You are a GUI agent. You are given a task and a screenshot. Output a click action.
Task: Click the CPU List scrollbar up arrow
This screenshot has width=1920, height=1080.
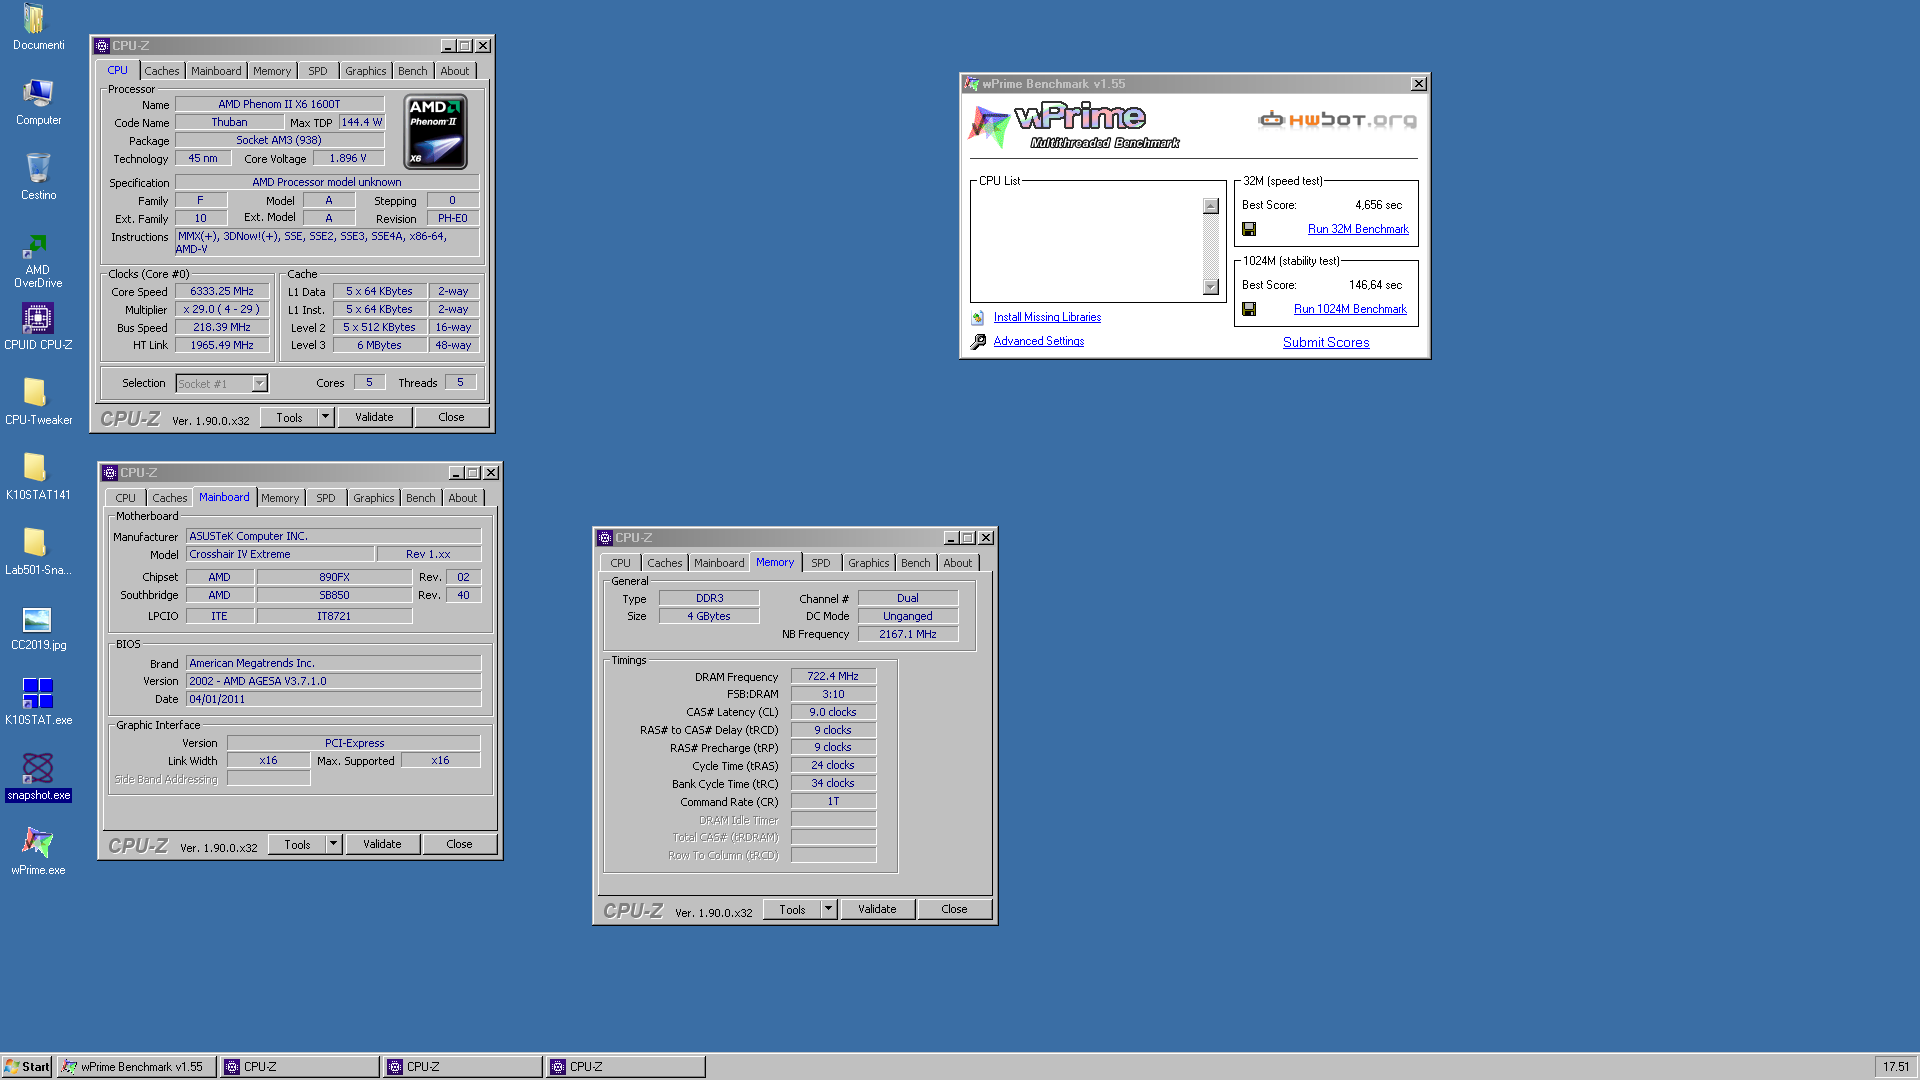[1211, 206]
